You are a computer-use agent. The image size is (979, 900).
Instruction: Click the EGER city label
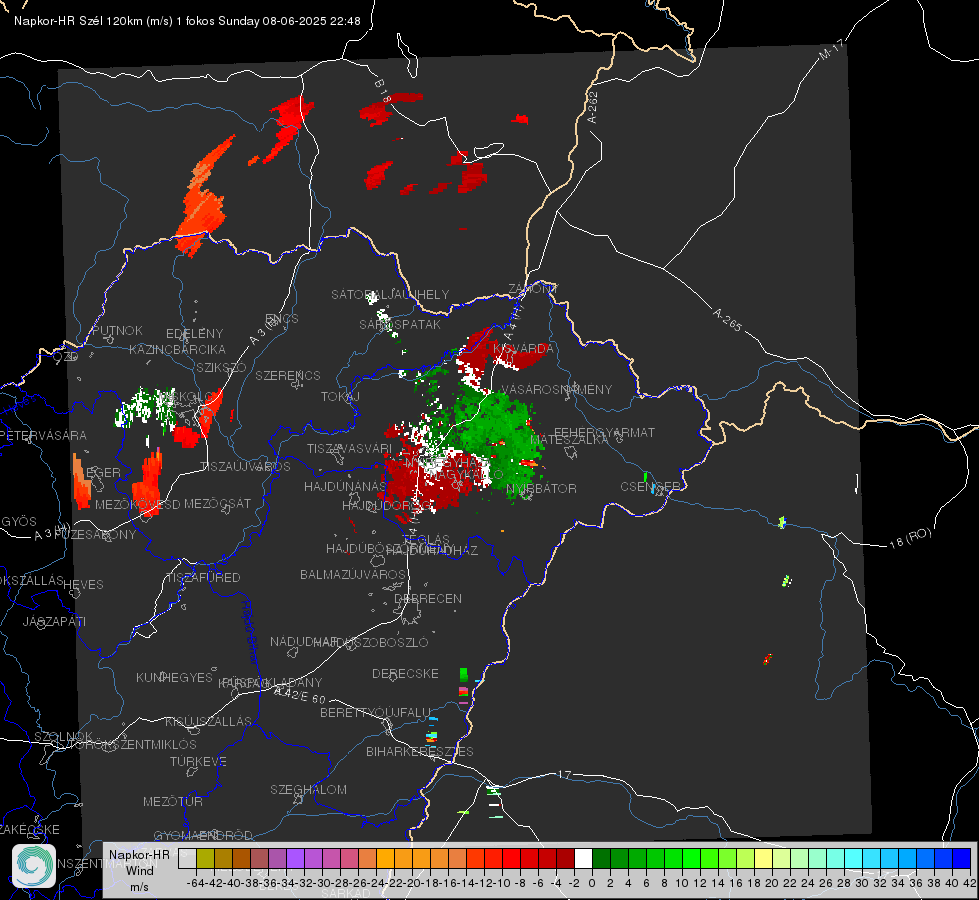click(103, 472)
